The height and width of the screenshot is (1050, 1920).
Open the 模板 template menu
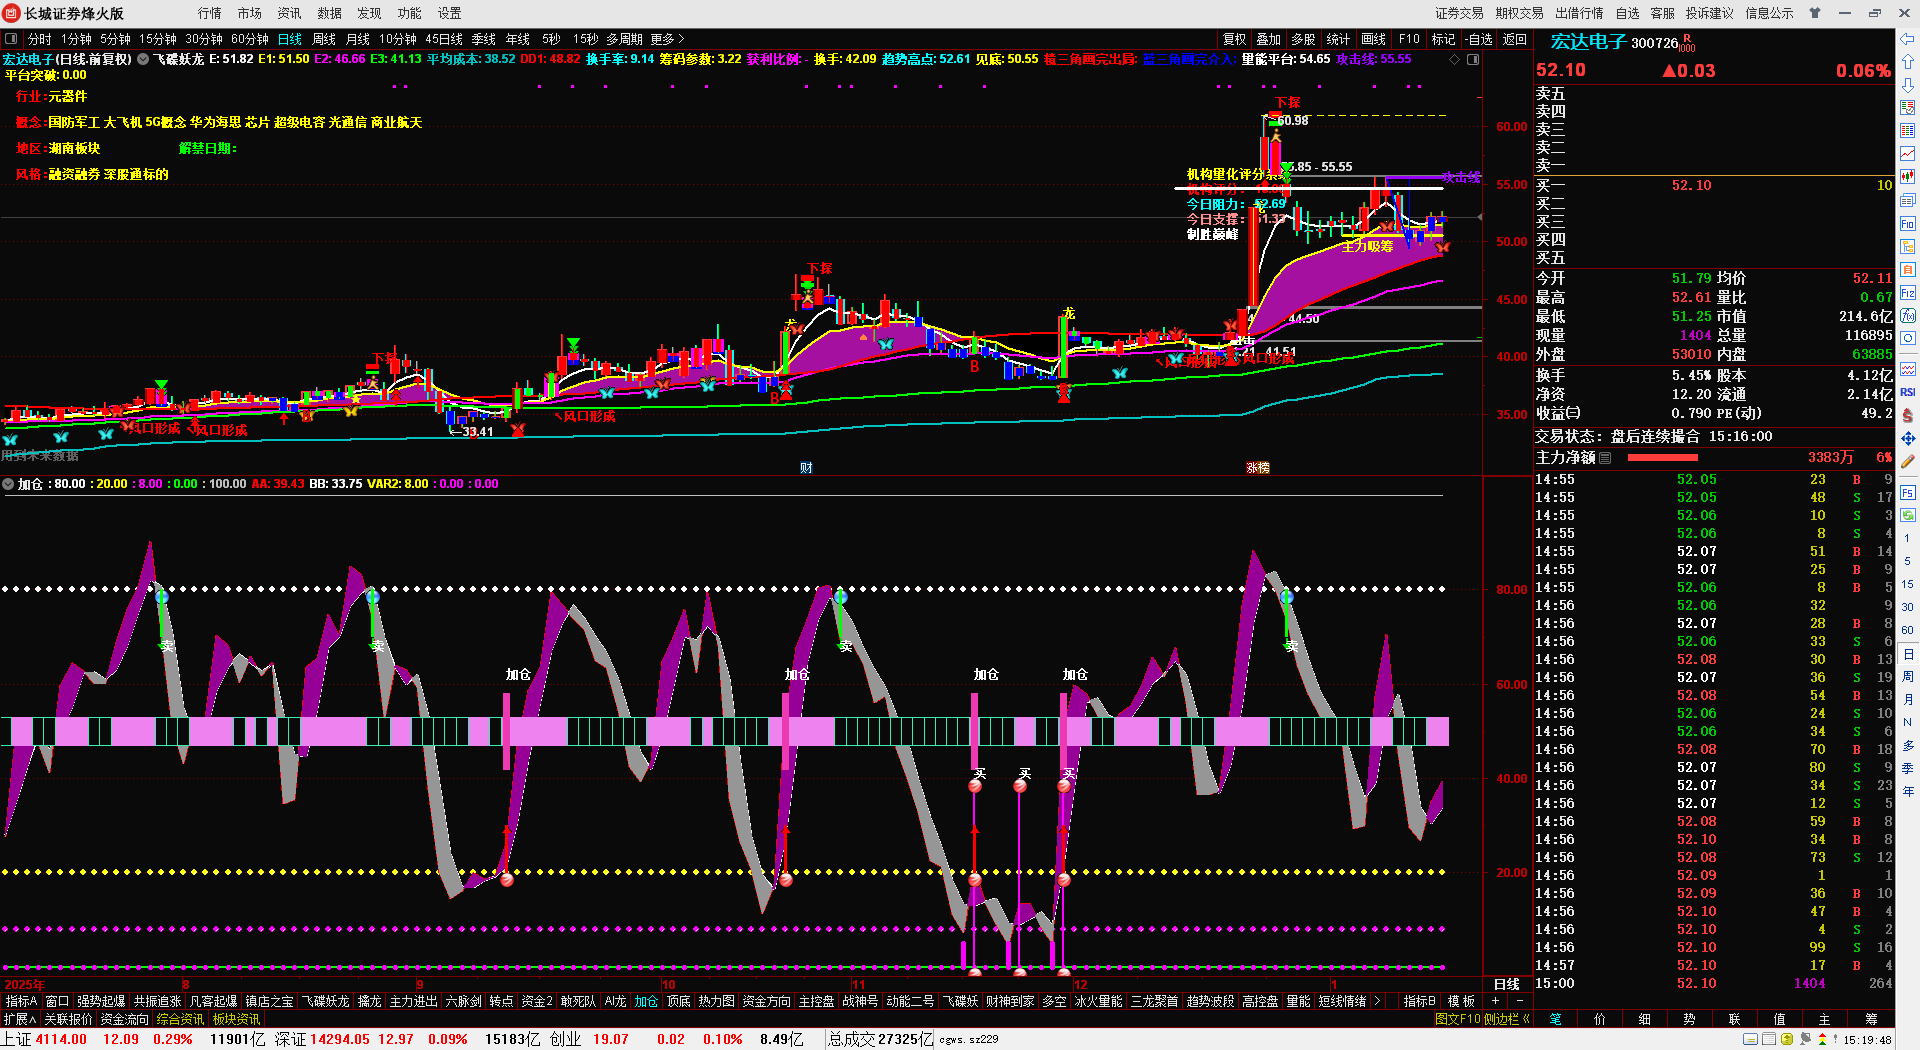1462,1001
